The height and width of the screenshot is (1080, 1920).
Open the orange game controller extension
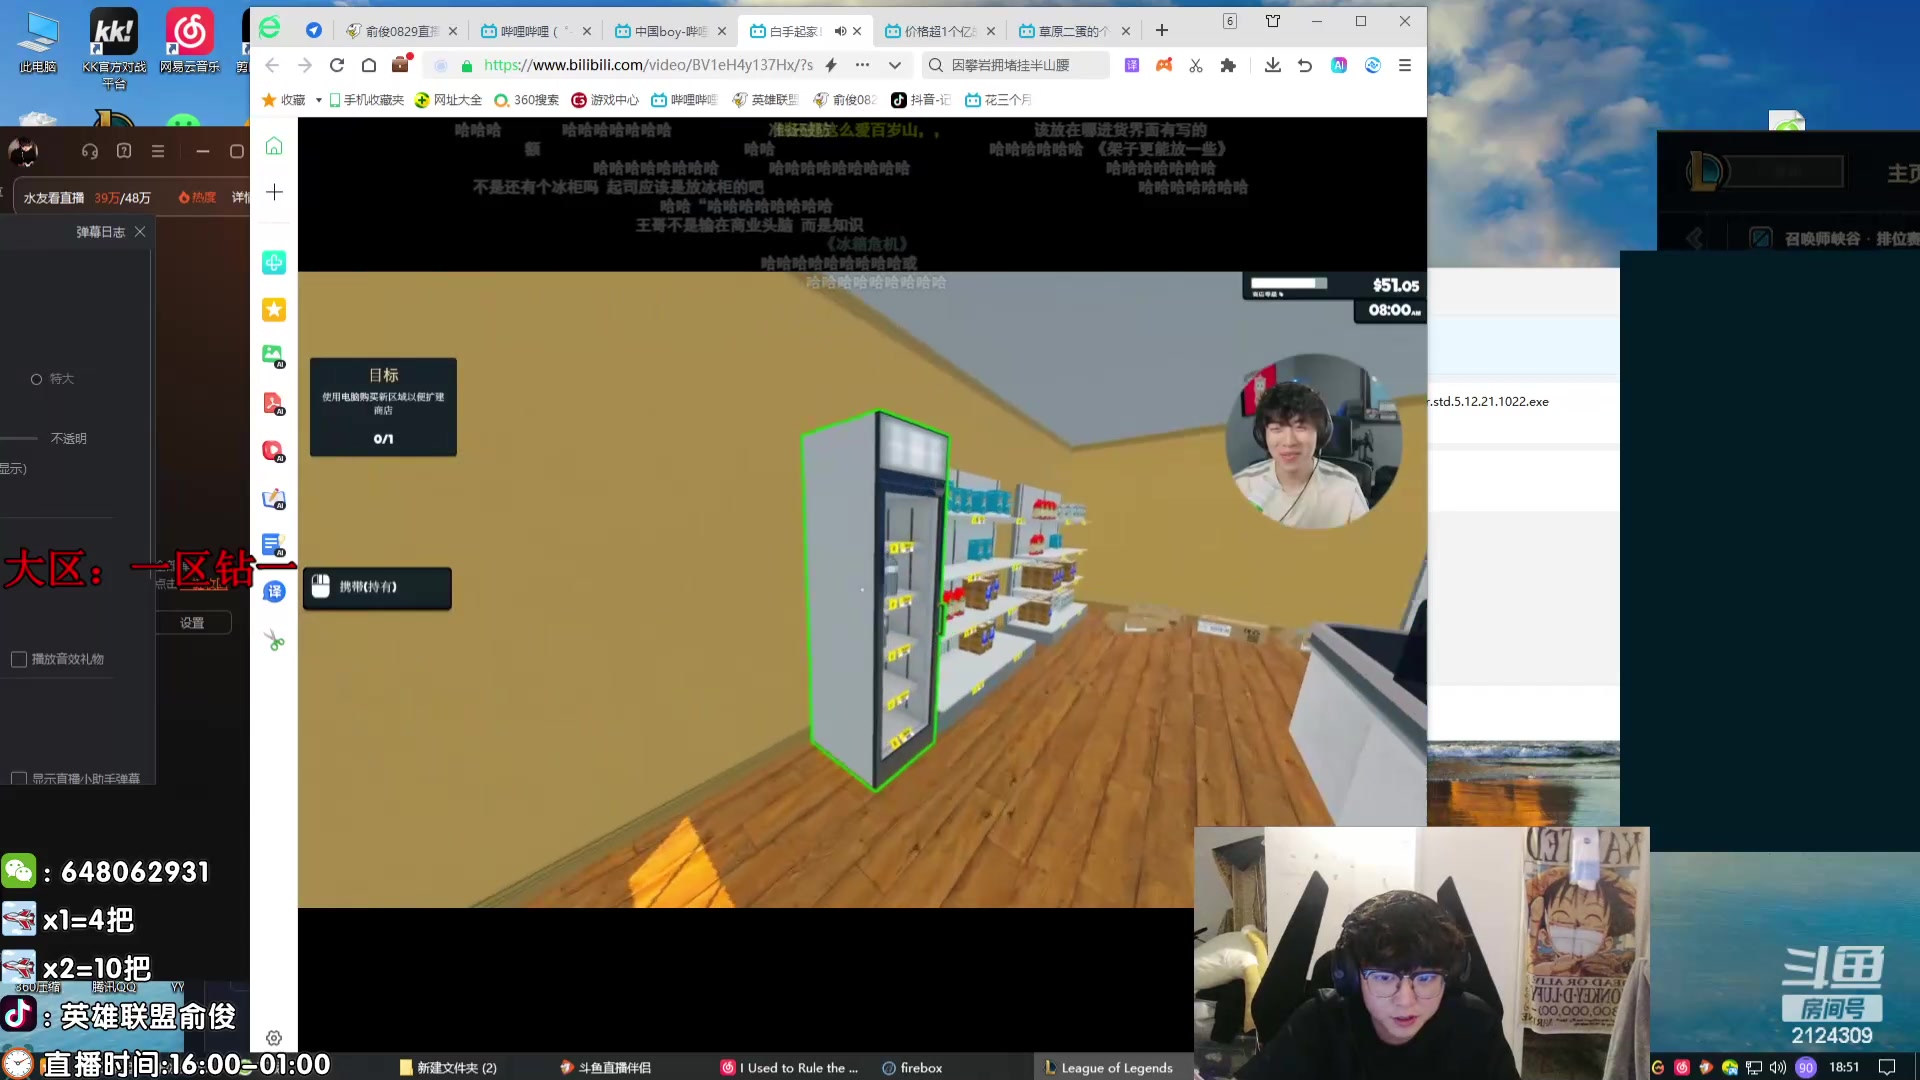[x=1164, y=65]
